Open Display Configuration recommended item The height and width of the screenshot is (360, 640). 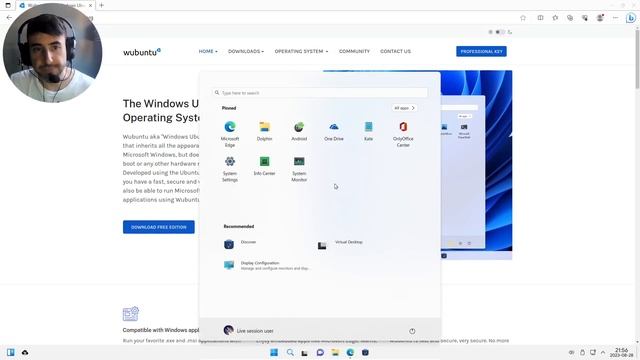tap(267, 266)
